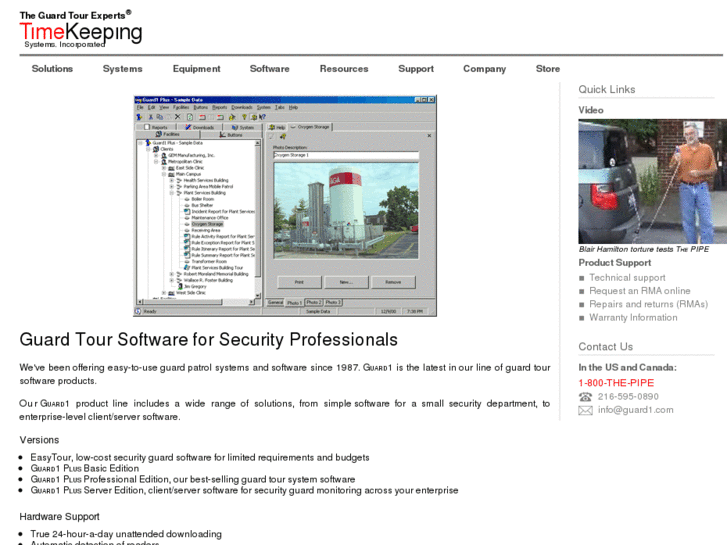Switch to the Help tab next to Oxygen Storage
The height and width of the screenshot is (545, 727).
[277, 127]
